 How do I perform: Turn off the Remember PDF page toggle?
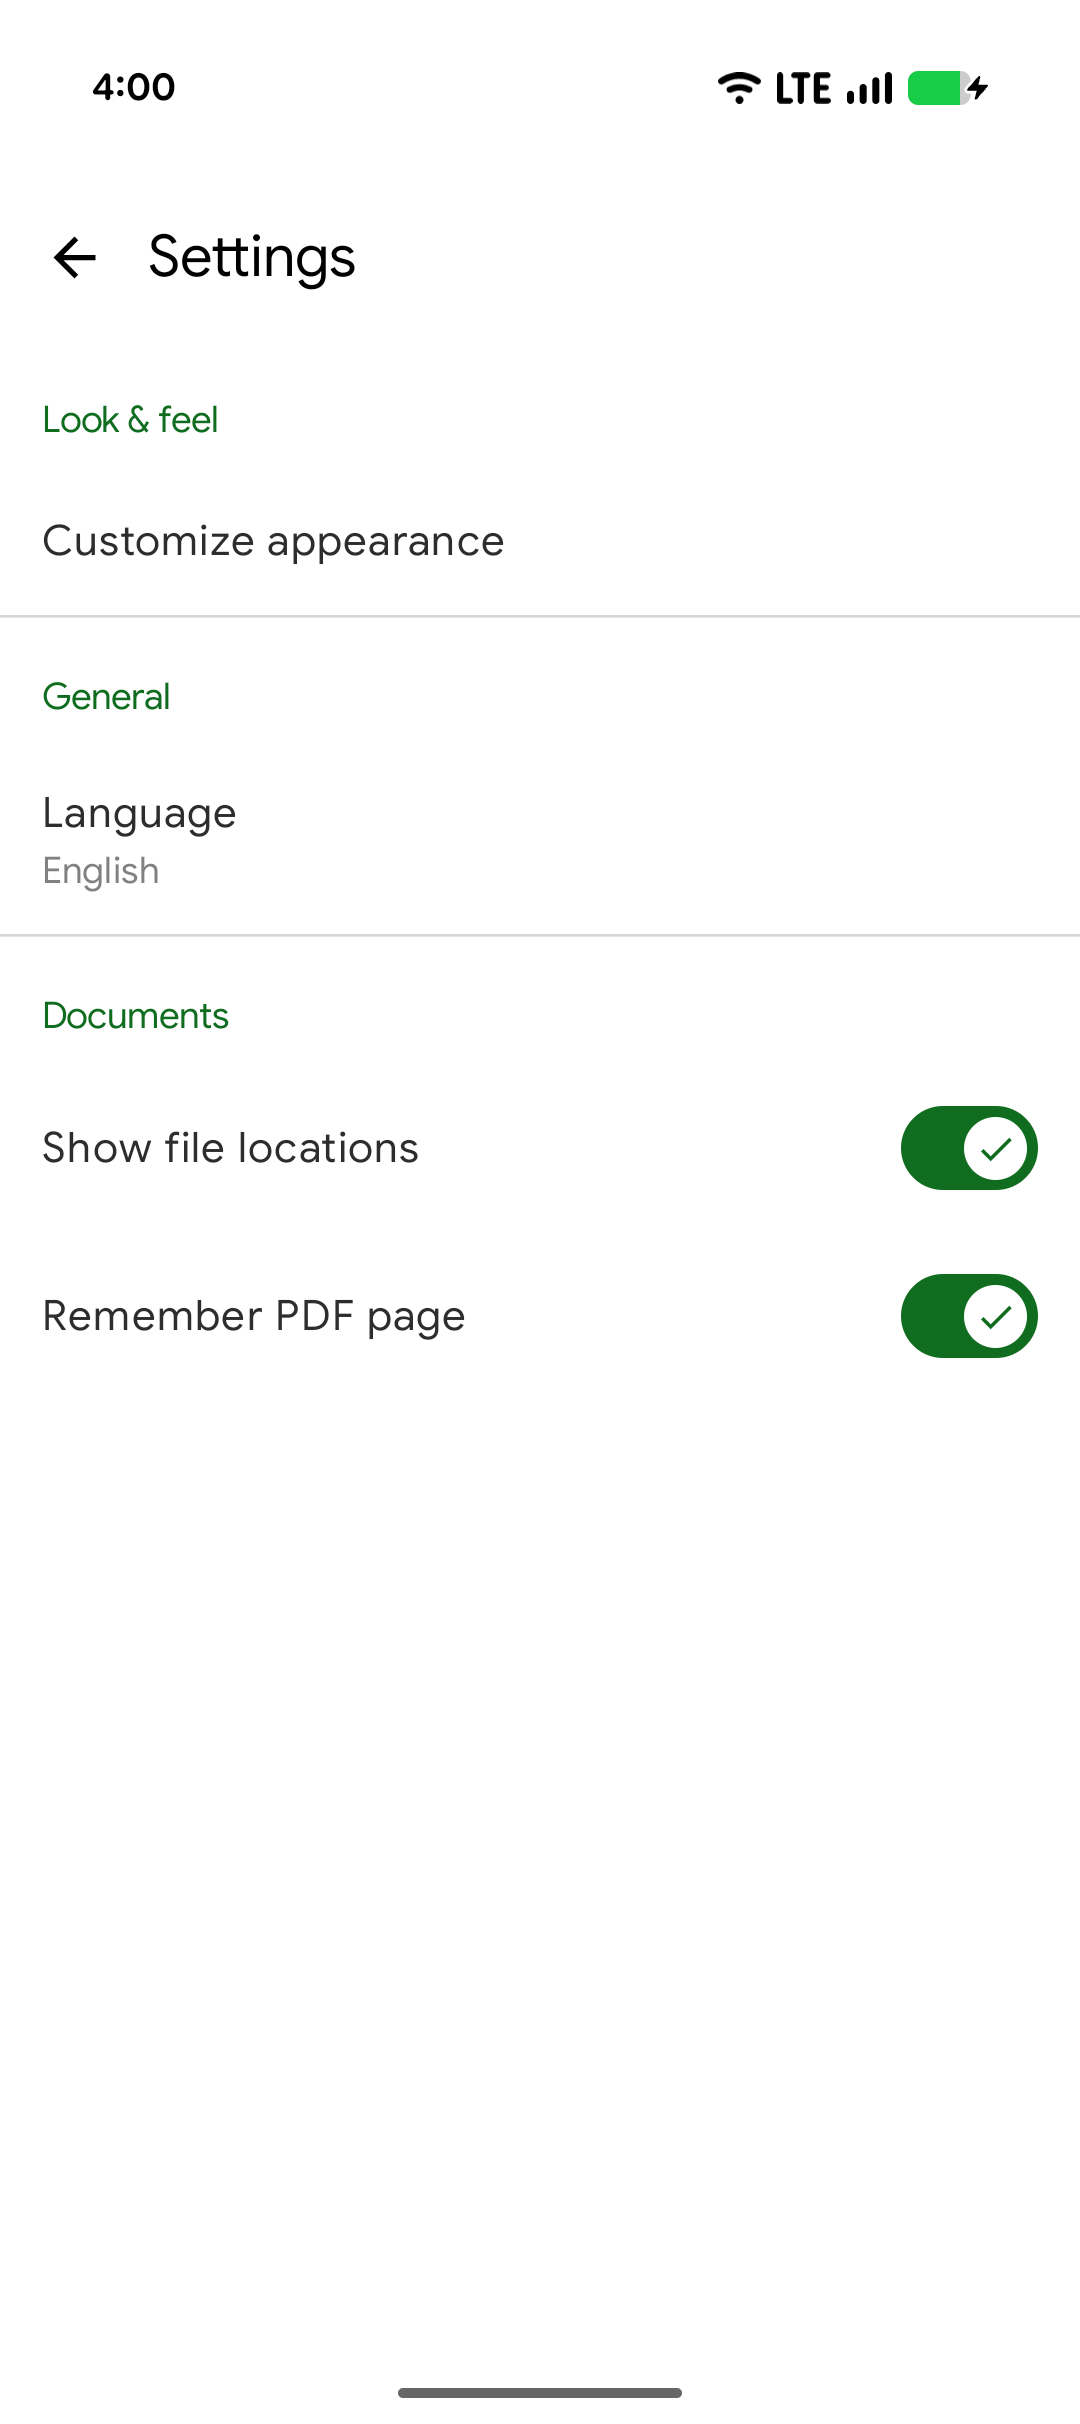[969, 1316]
